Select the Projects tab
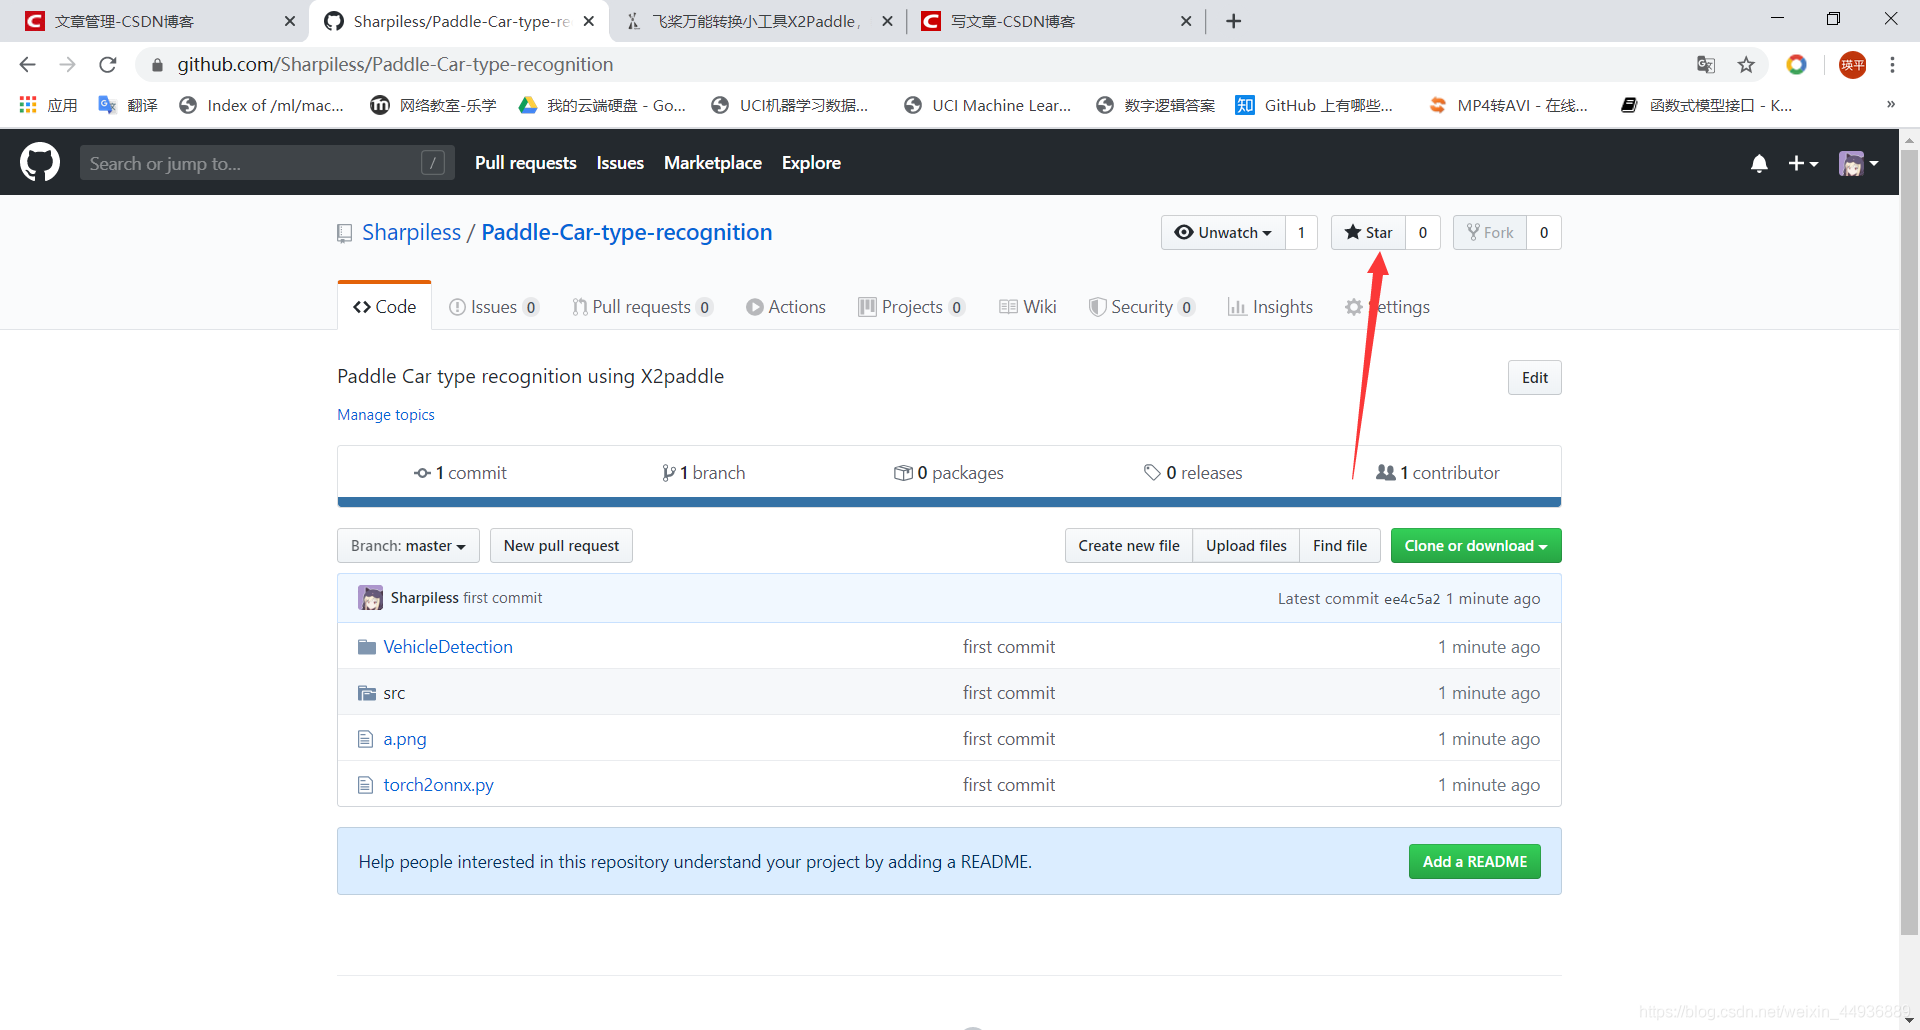The width and height of the screenshot is (1920, 1030). click(911, 307)
